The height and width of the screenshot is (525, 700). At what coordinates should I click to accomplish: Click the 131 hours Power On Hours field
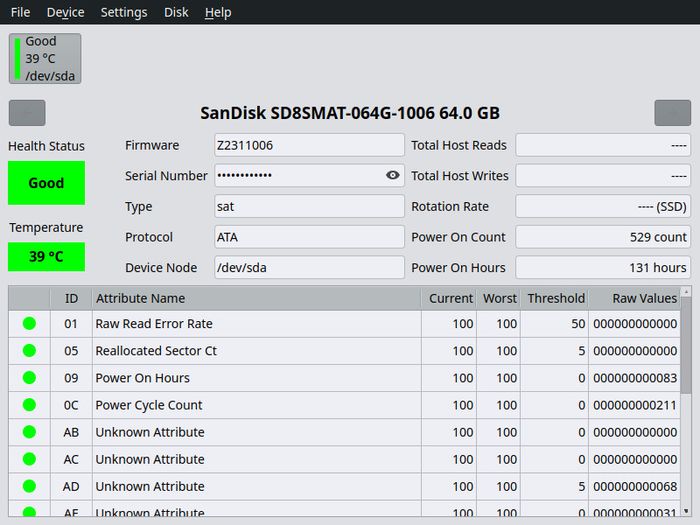603,267
